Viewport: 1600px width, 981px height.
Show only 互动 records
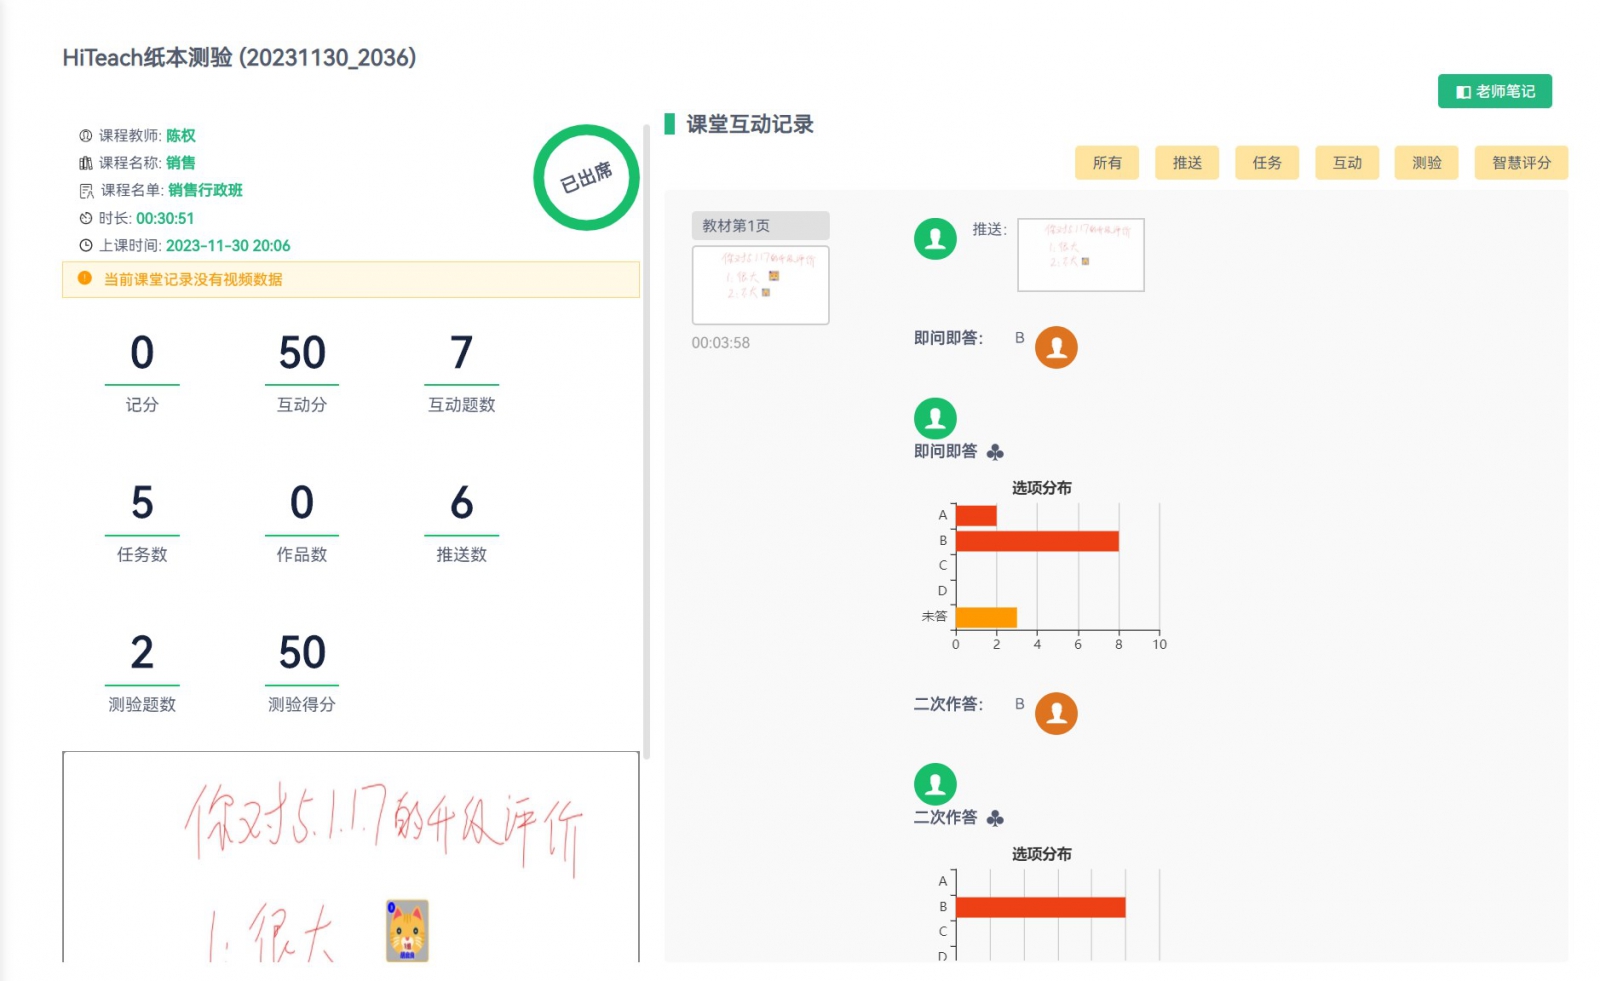[x=1346, y=163]
